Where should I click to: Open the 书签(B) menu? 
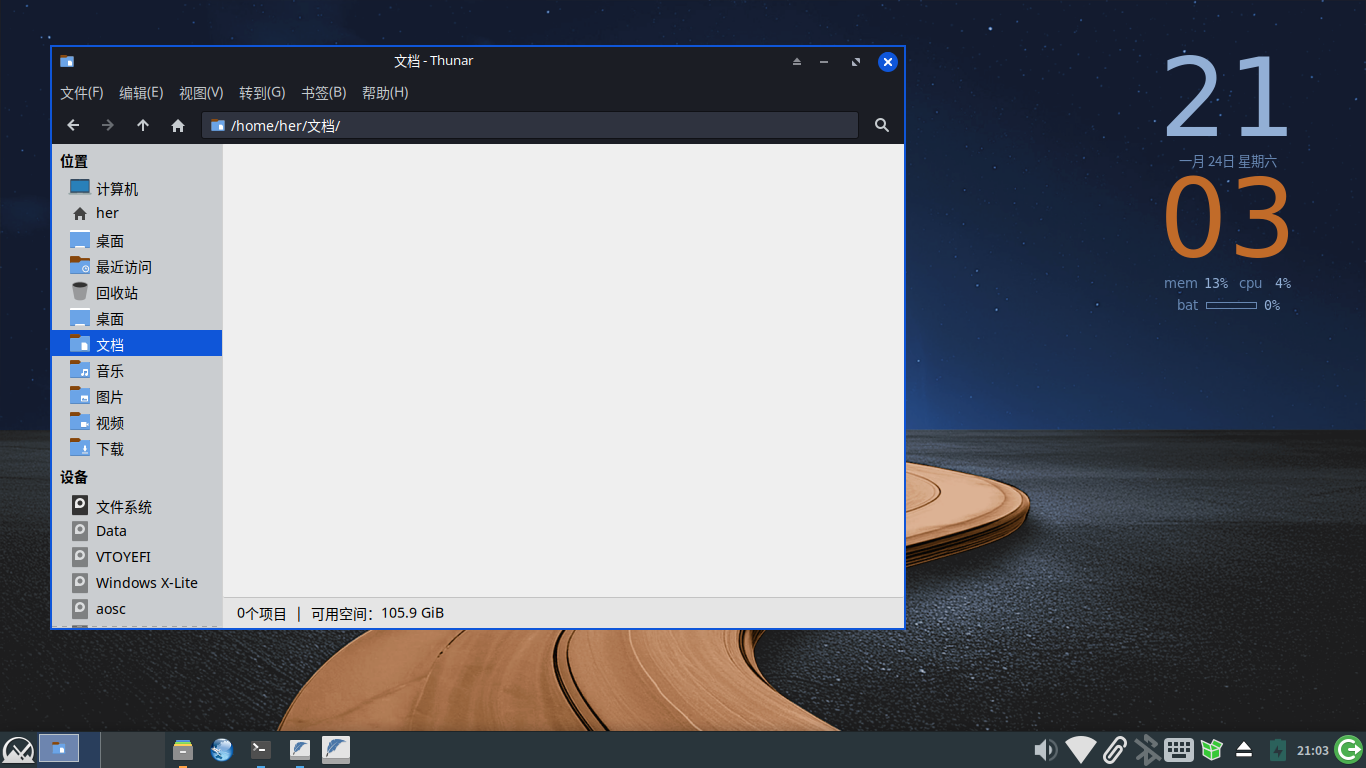point(323,92)
